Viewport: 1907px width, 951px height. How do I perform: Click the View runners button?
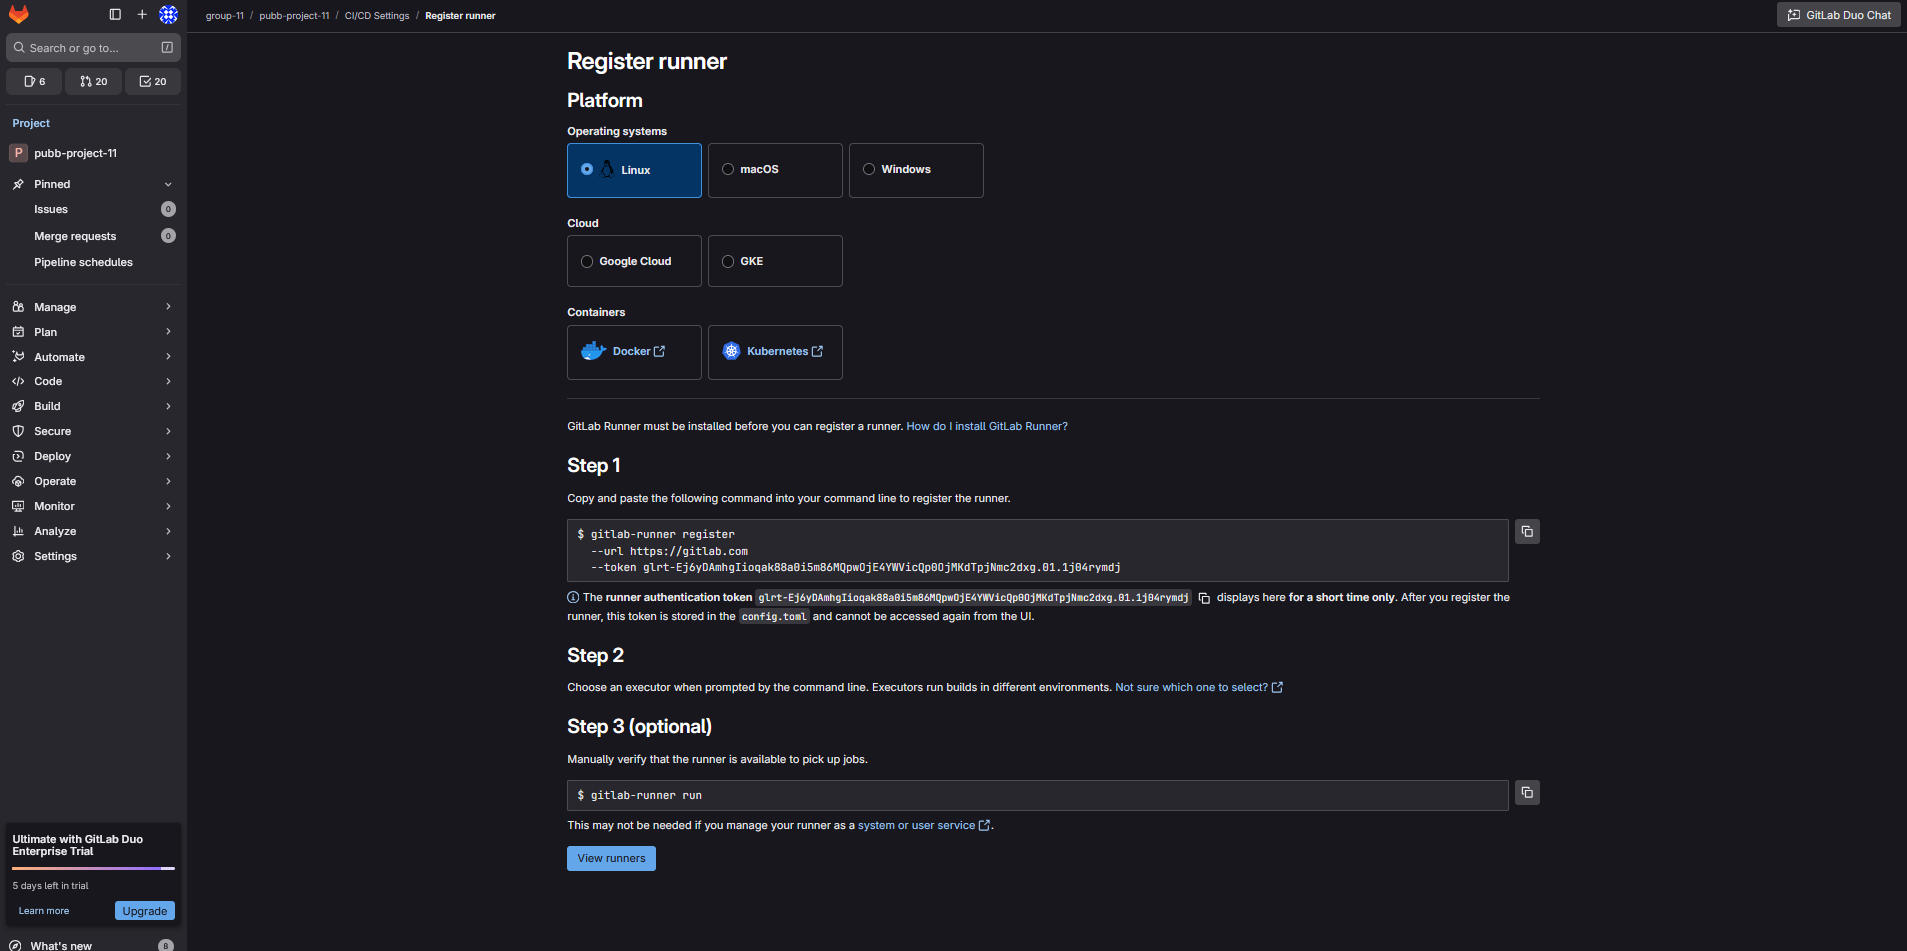[x=611, y=858]
